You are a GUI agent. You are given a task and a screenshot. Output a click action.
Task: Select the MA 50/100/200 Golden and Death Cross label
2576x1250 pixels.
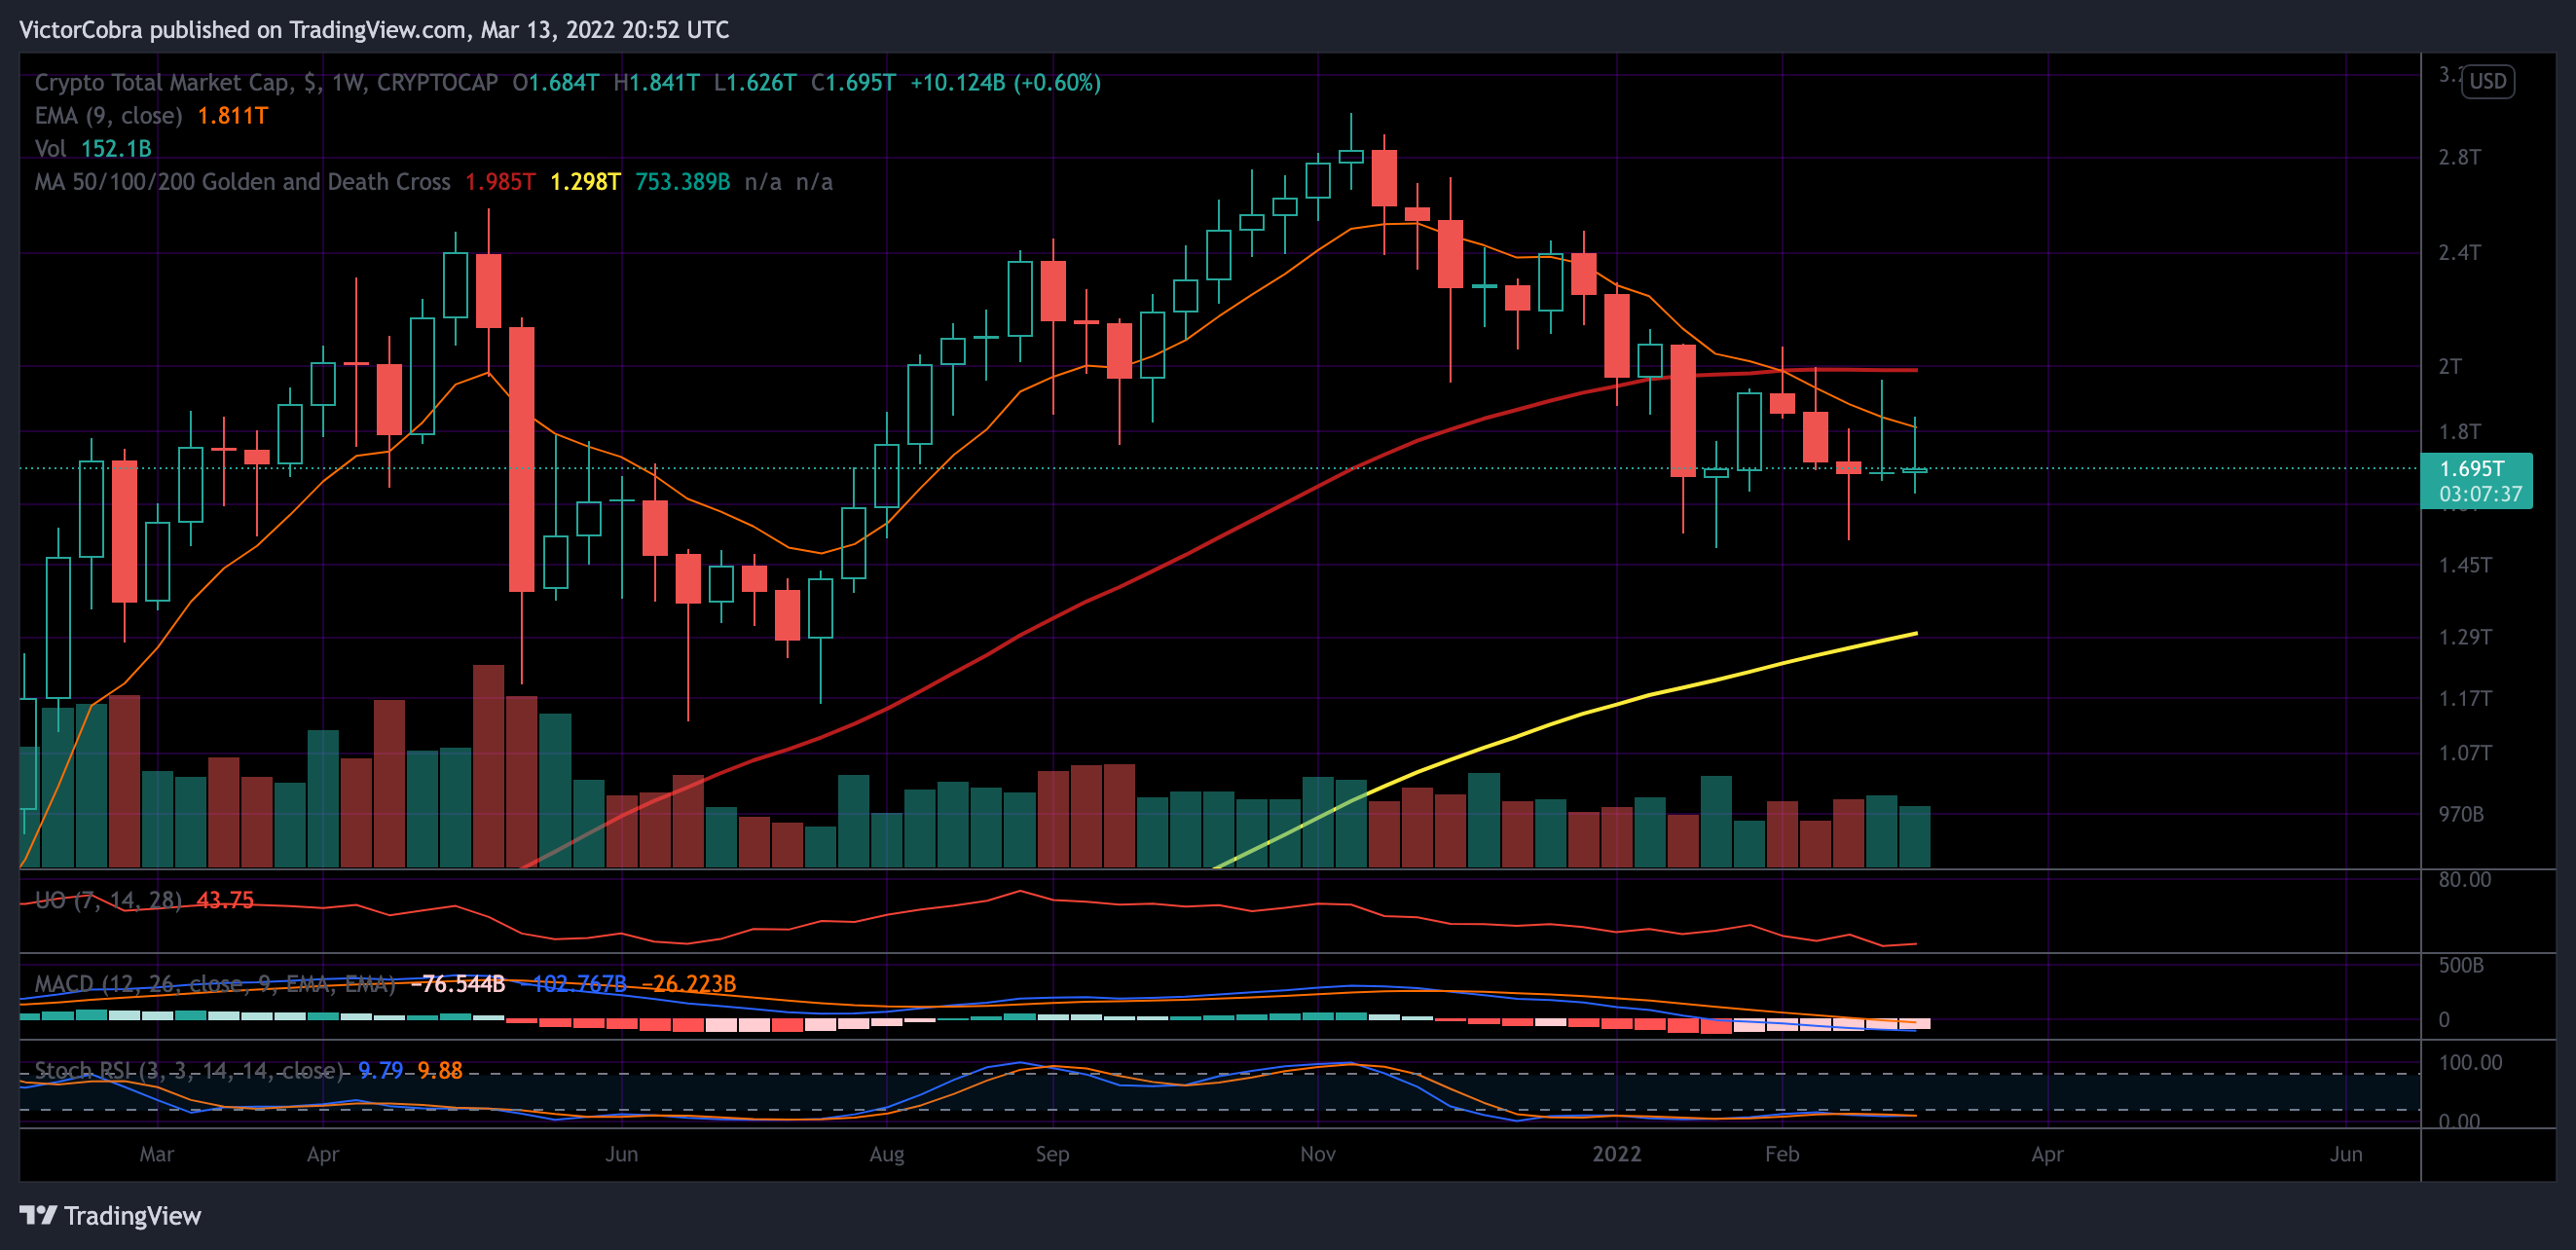242,181
